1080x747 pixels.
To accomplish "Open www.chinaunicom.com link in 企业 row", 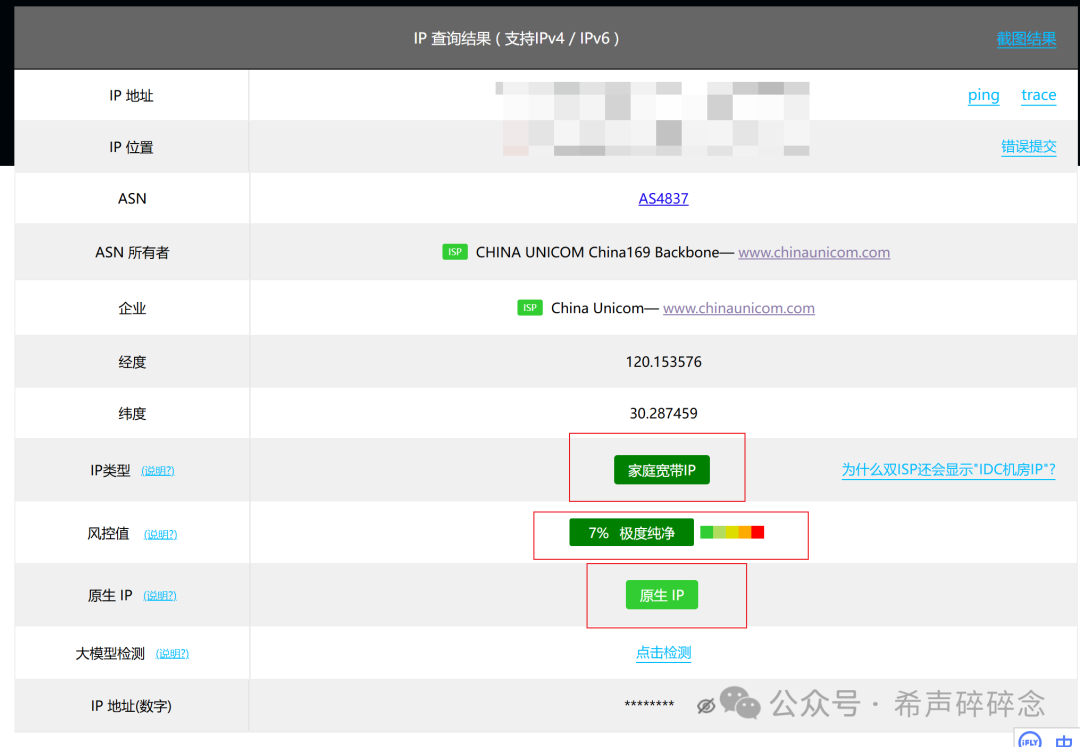I will [x=738, y=308].
